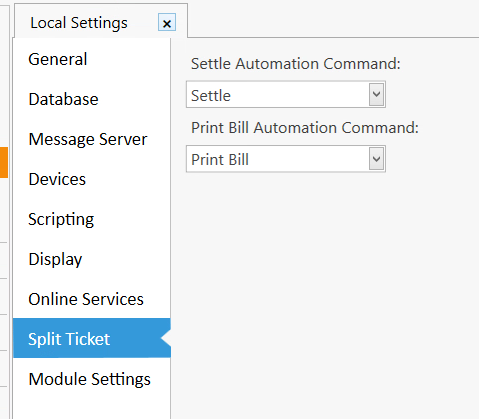This screenshot has width=479, height=419.
Task: Click the Print Bill Automation Command label
Action: click(x=305, y=128)
